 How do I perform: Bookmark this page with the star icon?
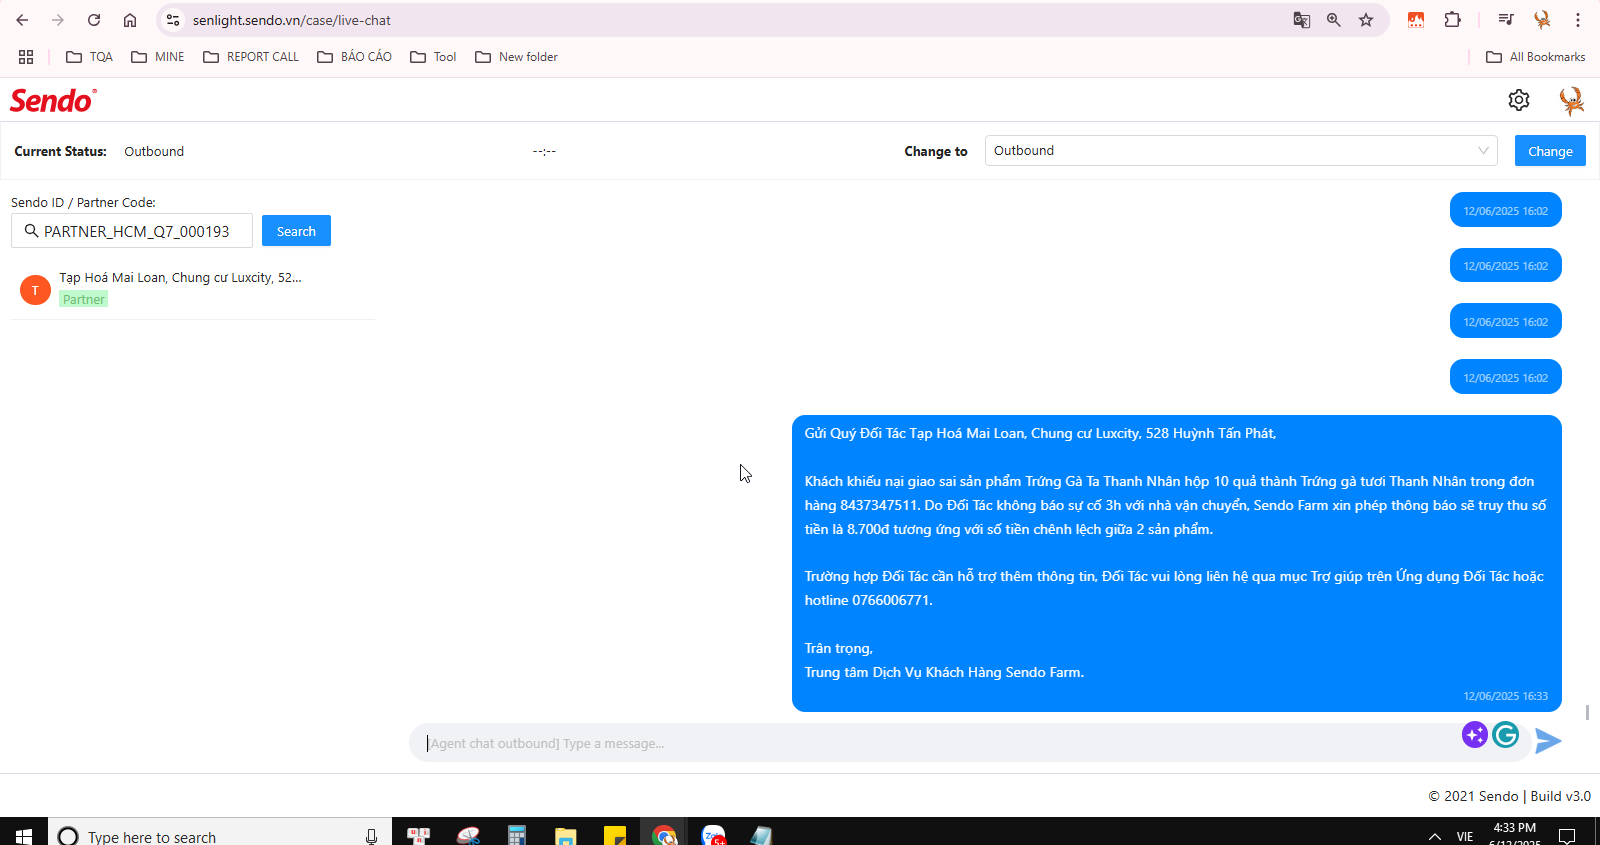pyautogui.click(x=1365, y=20)
